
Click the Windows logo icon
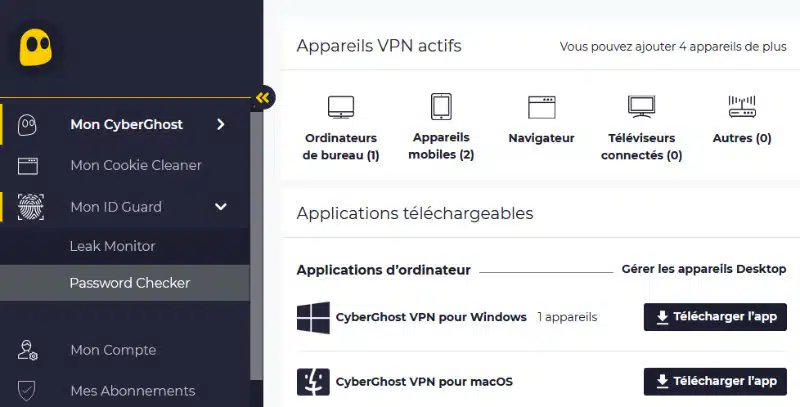click(x=313, y=317)
